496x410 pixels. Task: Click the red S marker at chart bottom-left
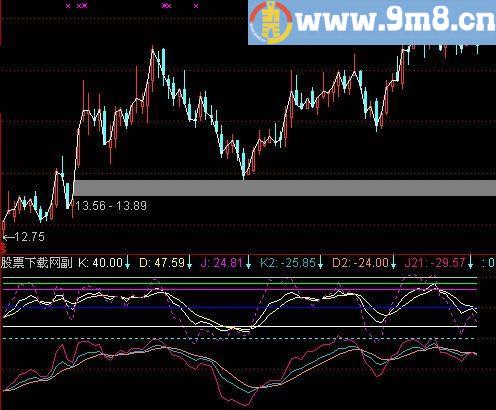coord(2,248)
